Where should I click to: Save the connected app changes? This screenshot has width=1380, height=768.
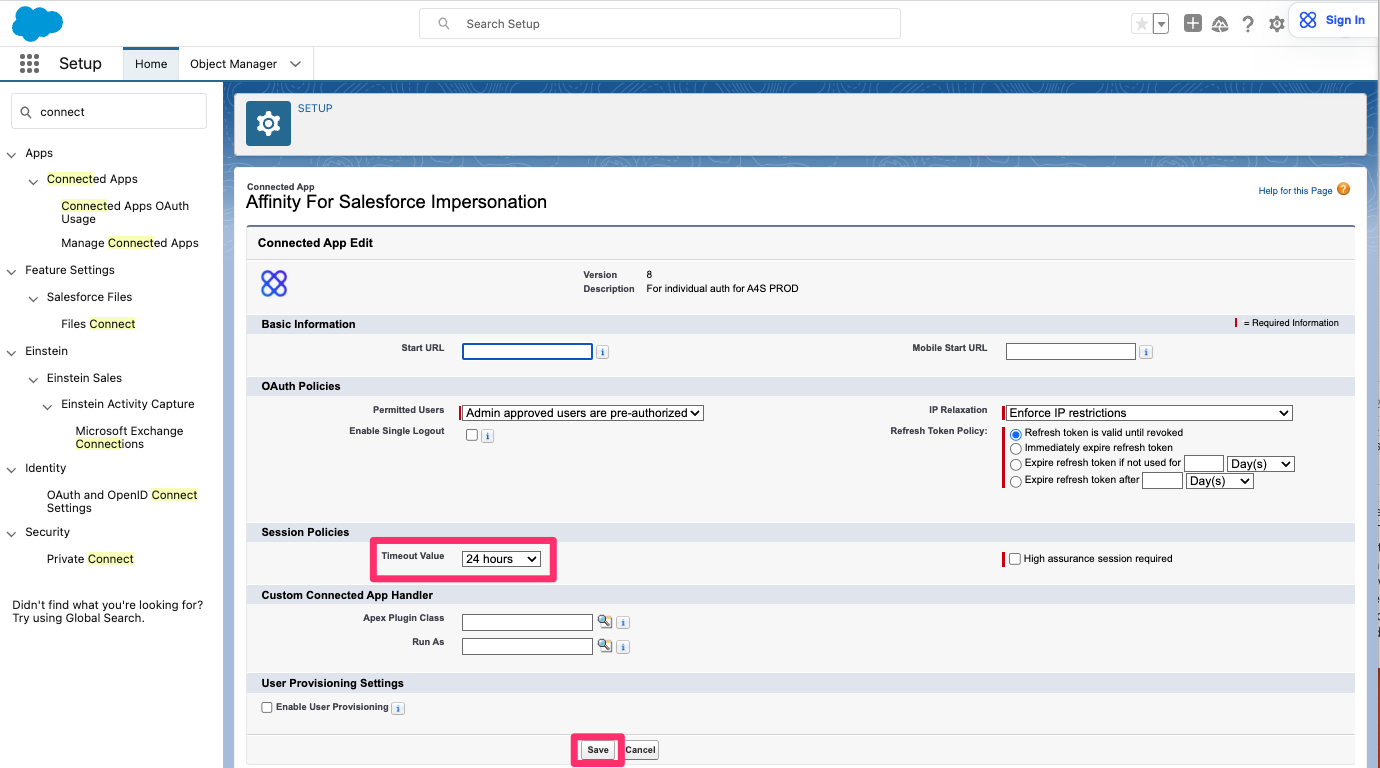coord(597,749)
